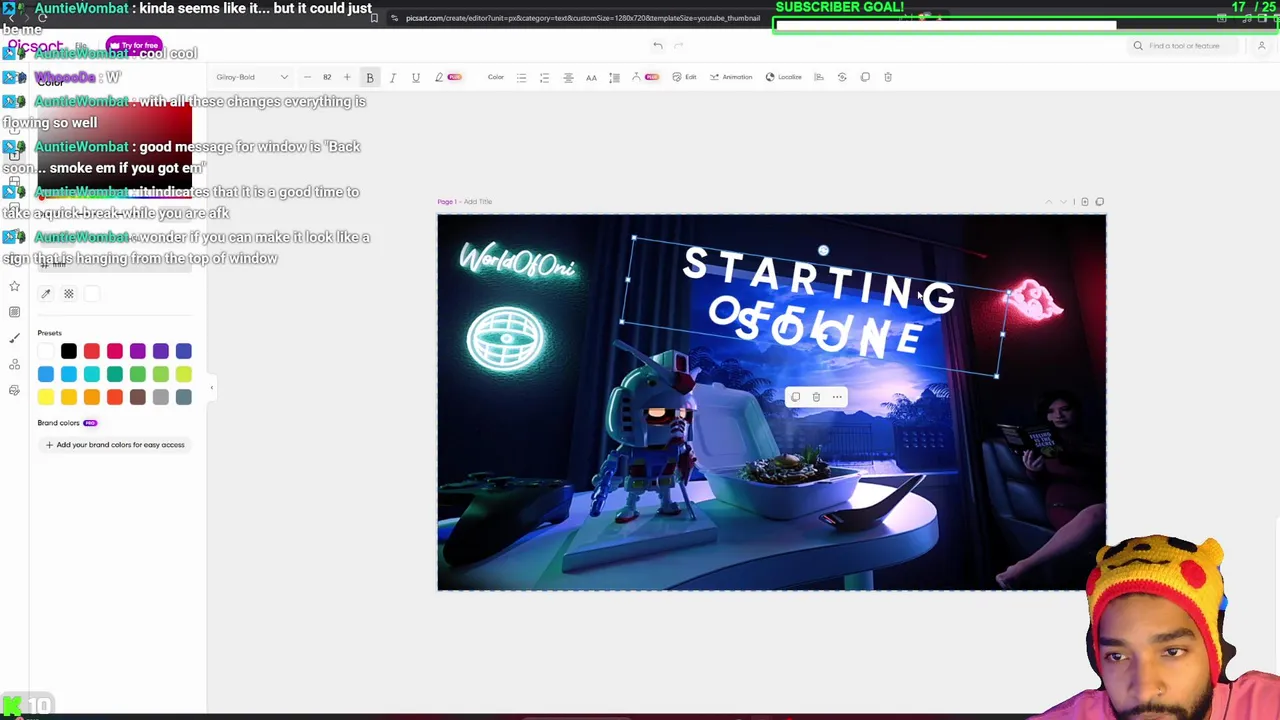The image size is (1280, 720).
Task: Decrease font size with minus button
Action: pyautogui.click(x=307, y=77)
